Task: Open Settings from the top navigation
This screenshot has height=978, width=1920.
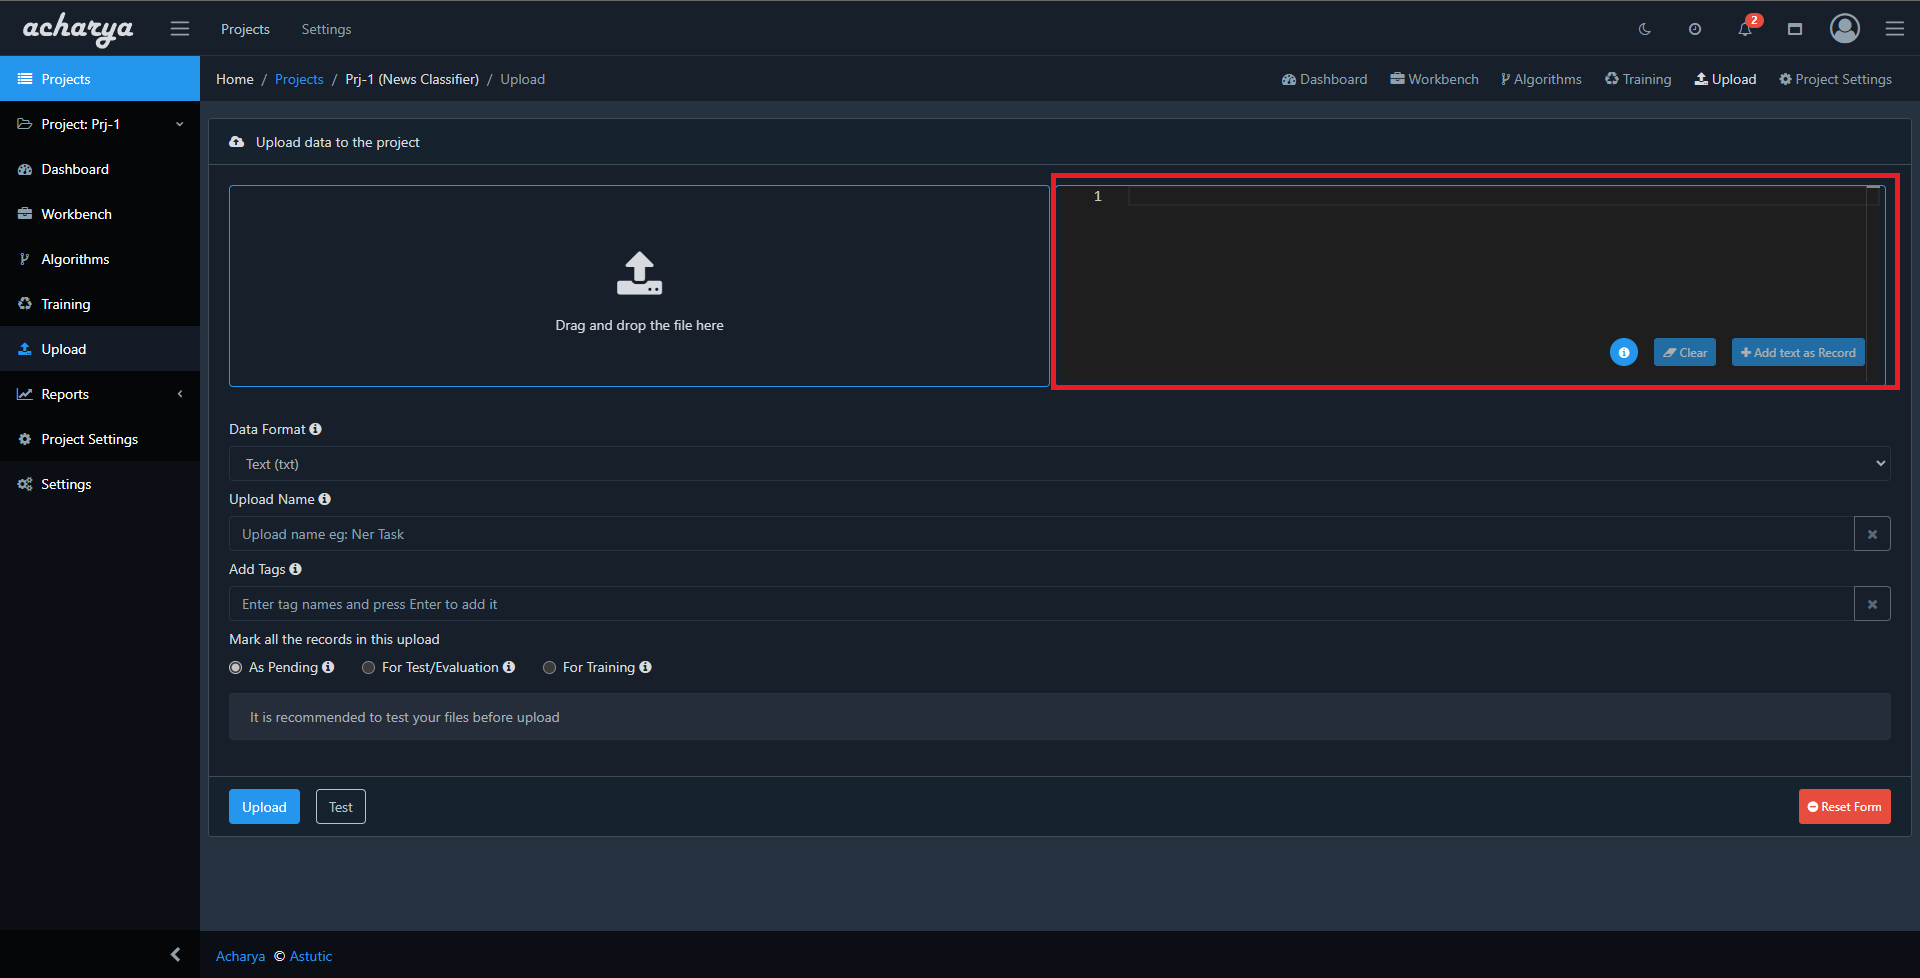Action: (x=326, y=29)
